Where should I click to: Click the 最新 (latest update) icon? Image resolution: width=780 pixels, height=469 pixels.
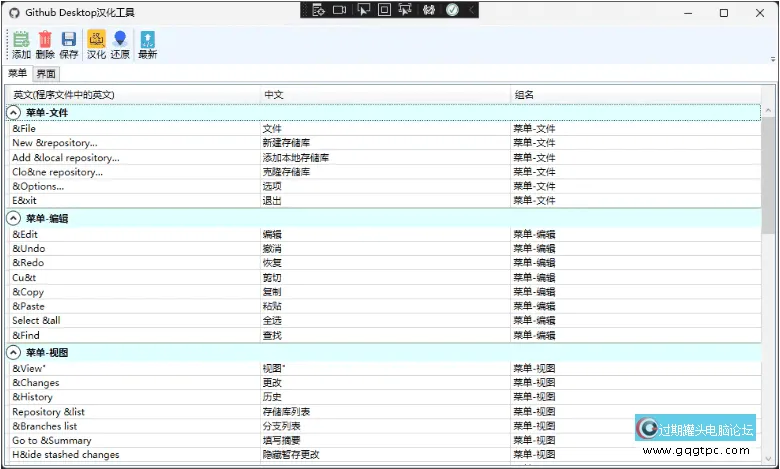tap(148, 45)
